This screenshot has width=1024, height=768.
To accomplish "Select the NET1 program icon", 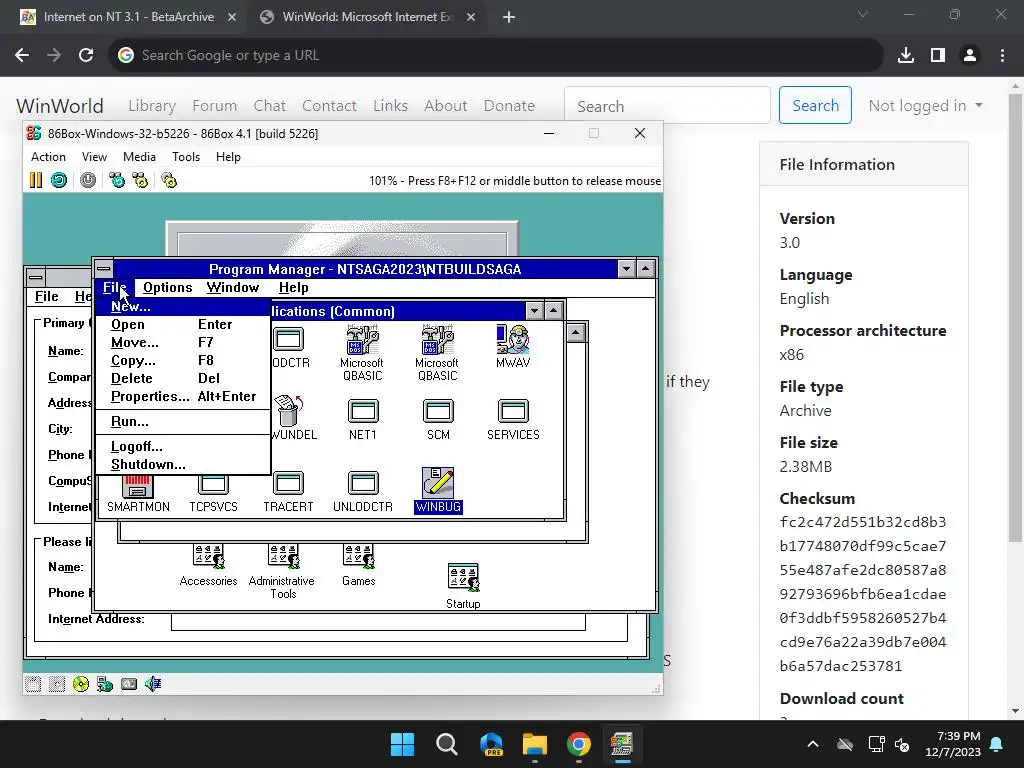I will coord(362,420).
